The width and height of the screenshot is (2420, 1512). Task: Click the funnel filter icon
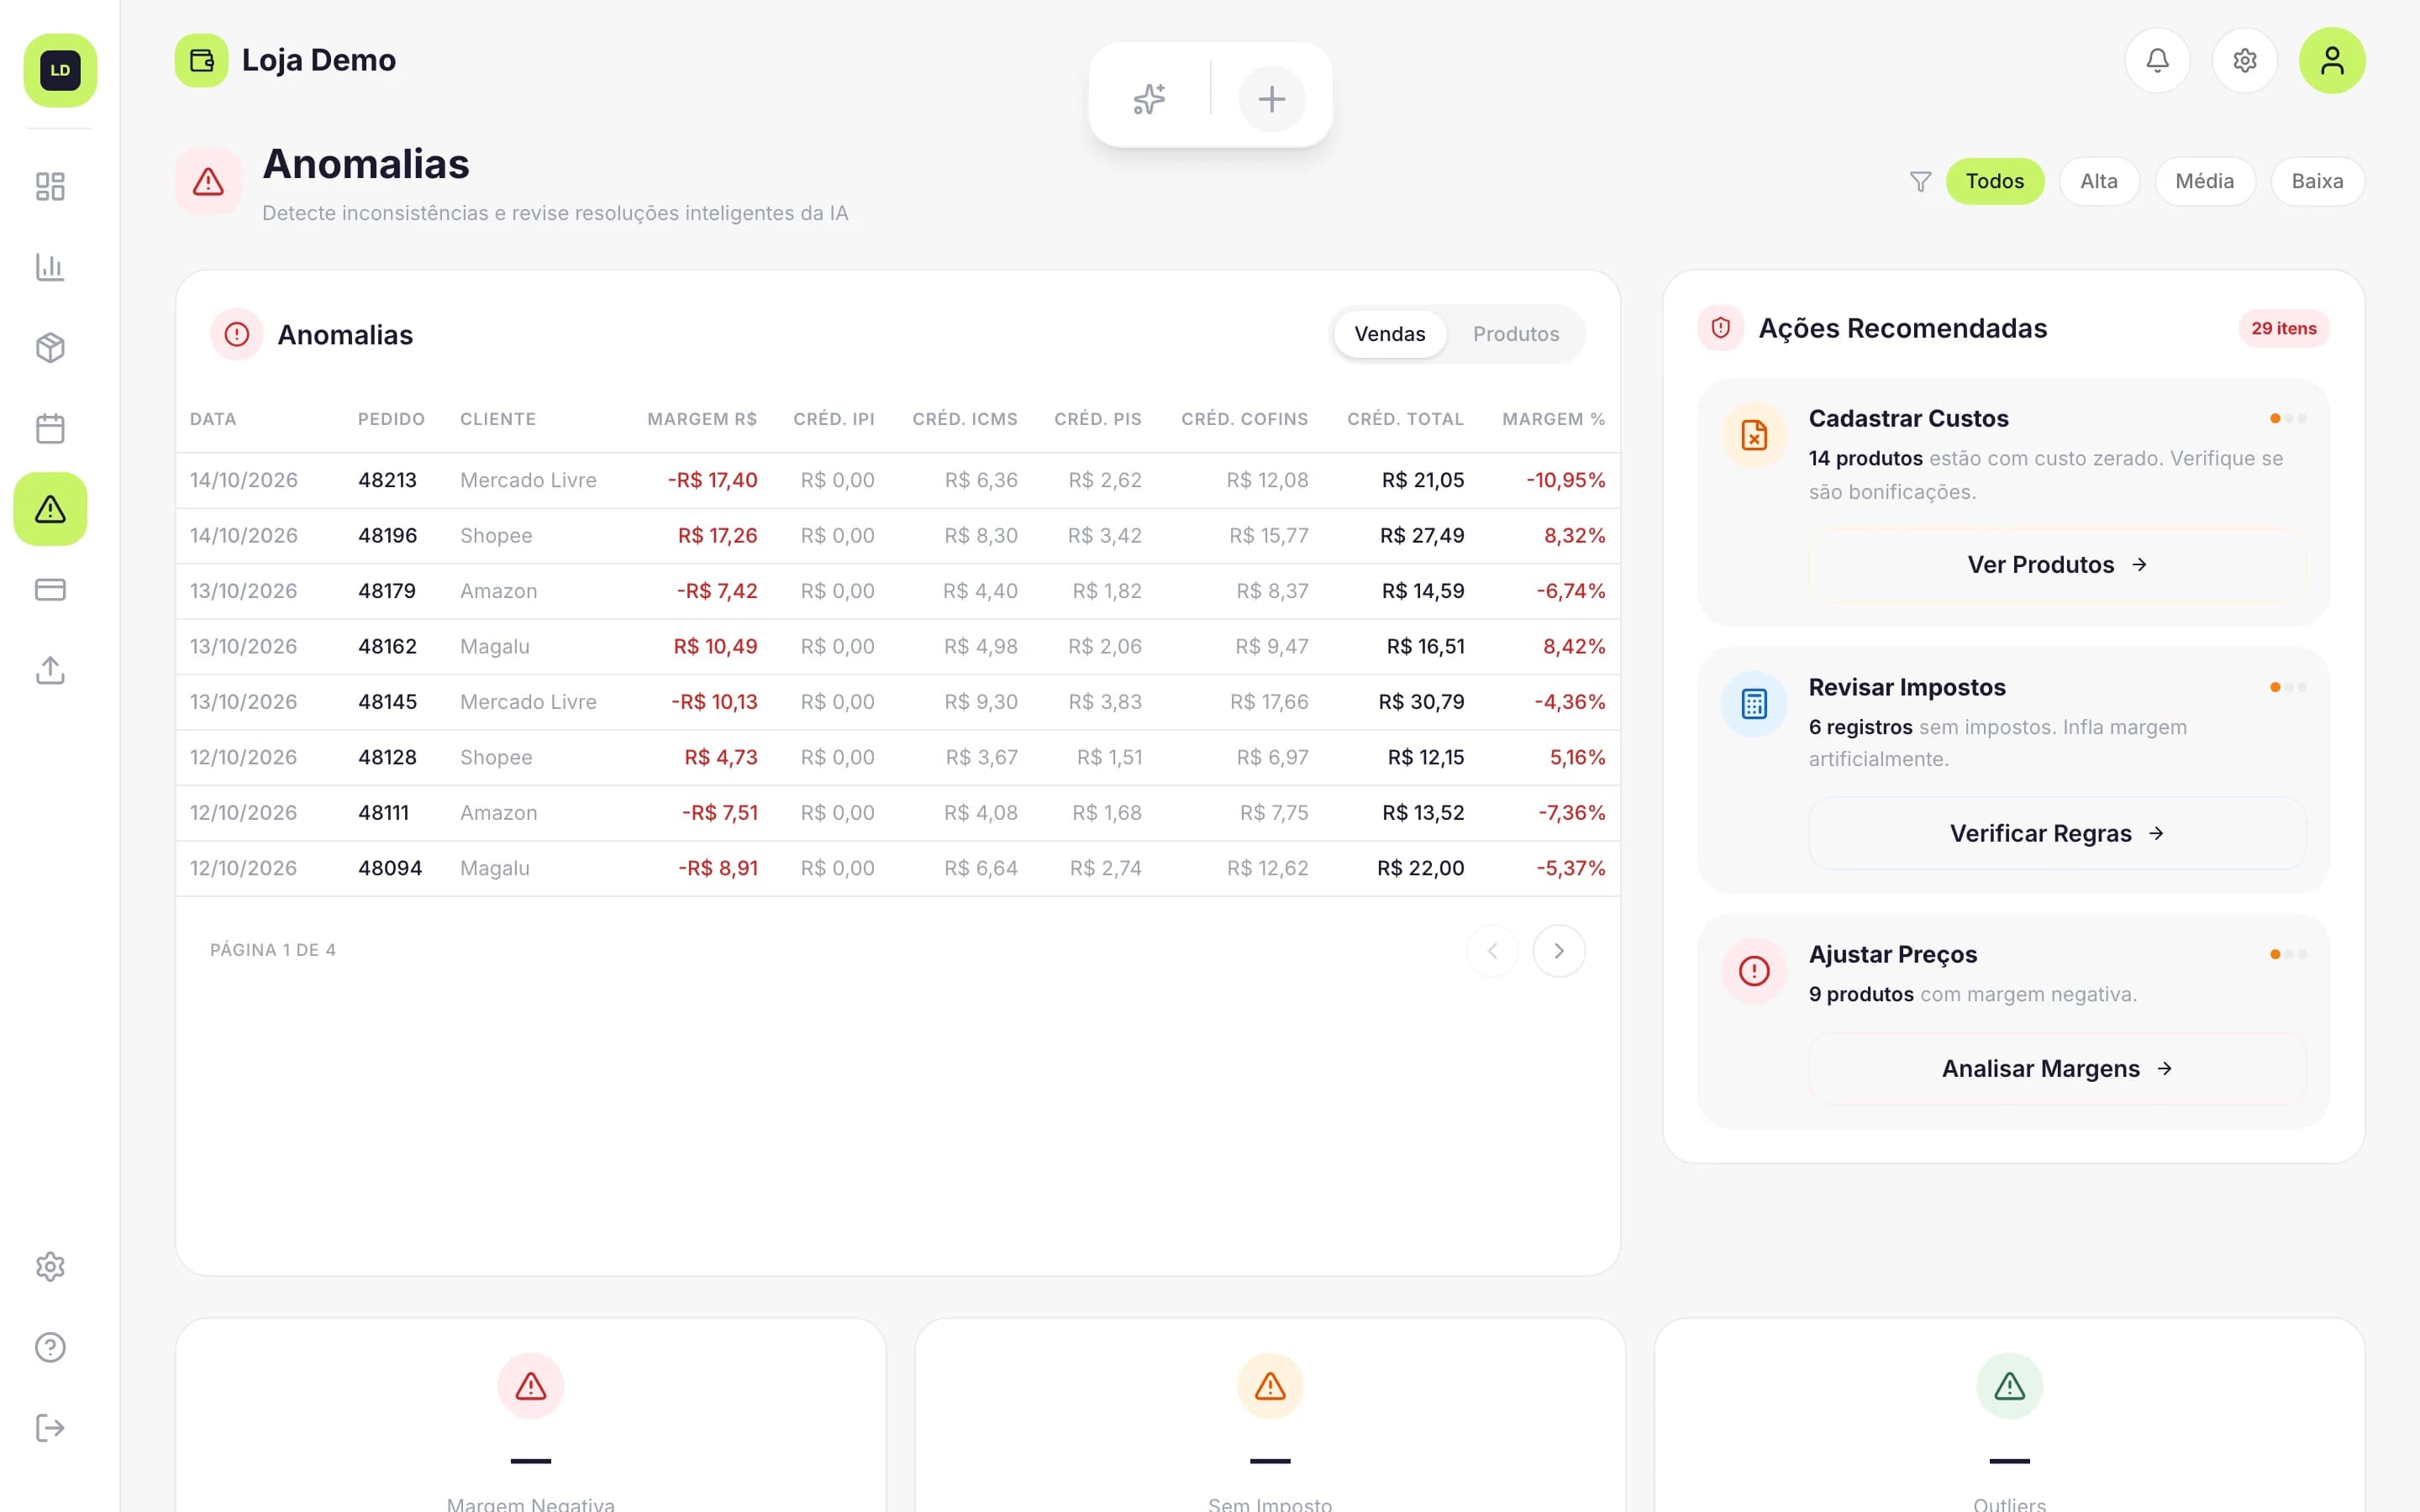(x=1919, y=181)
